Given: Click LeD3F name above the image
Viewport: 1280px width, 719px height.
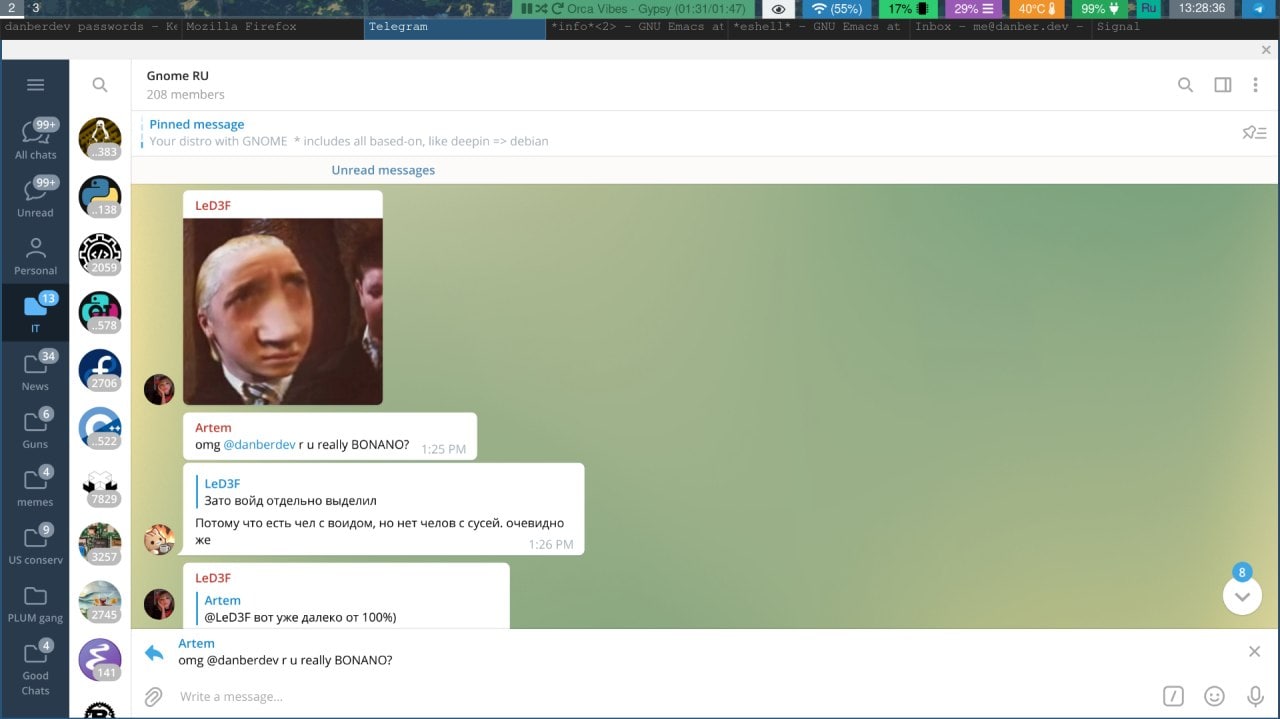Looking at the screenshot, I should 213,205.
